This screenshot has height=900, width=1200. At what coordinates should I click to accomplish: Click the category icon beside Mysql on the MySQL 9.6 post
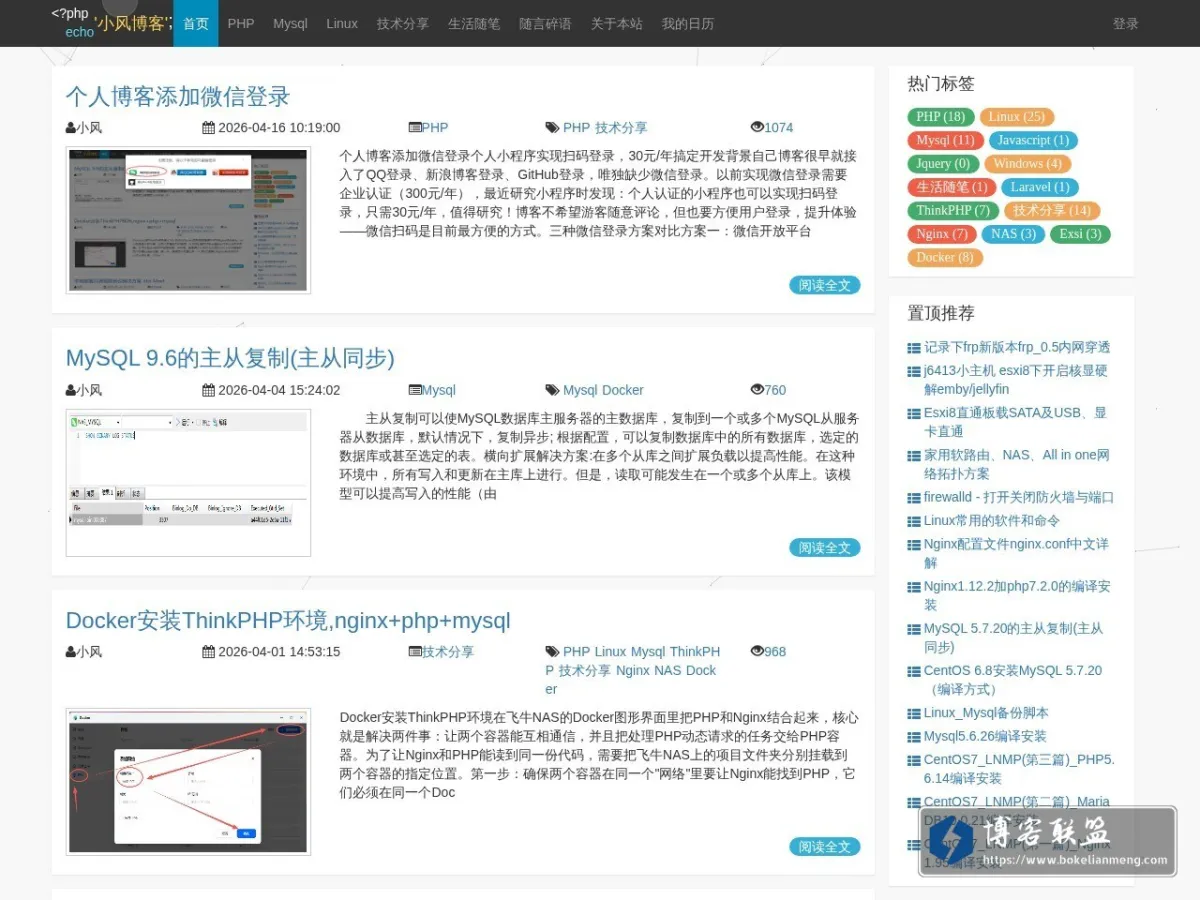[415, 391]
